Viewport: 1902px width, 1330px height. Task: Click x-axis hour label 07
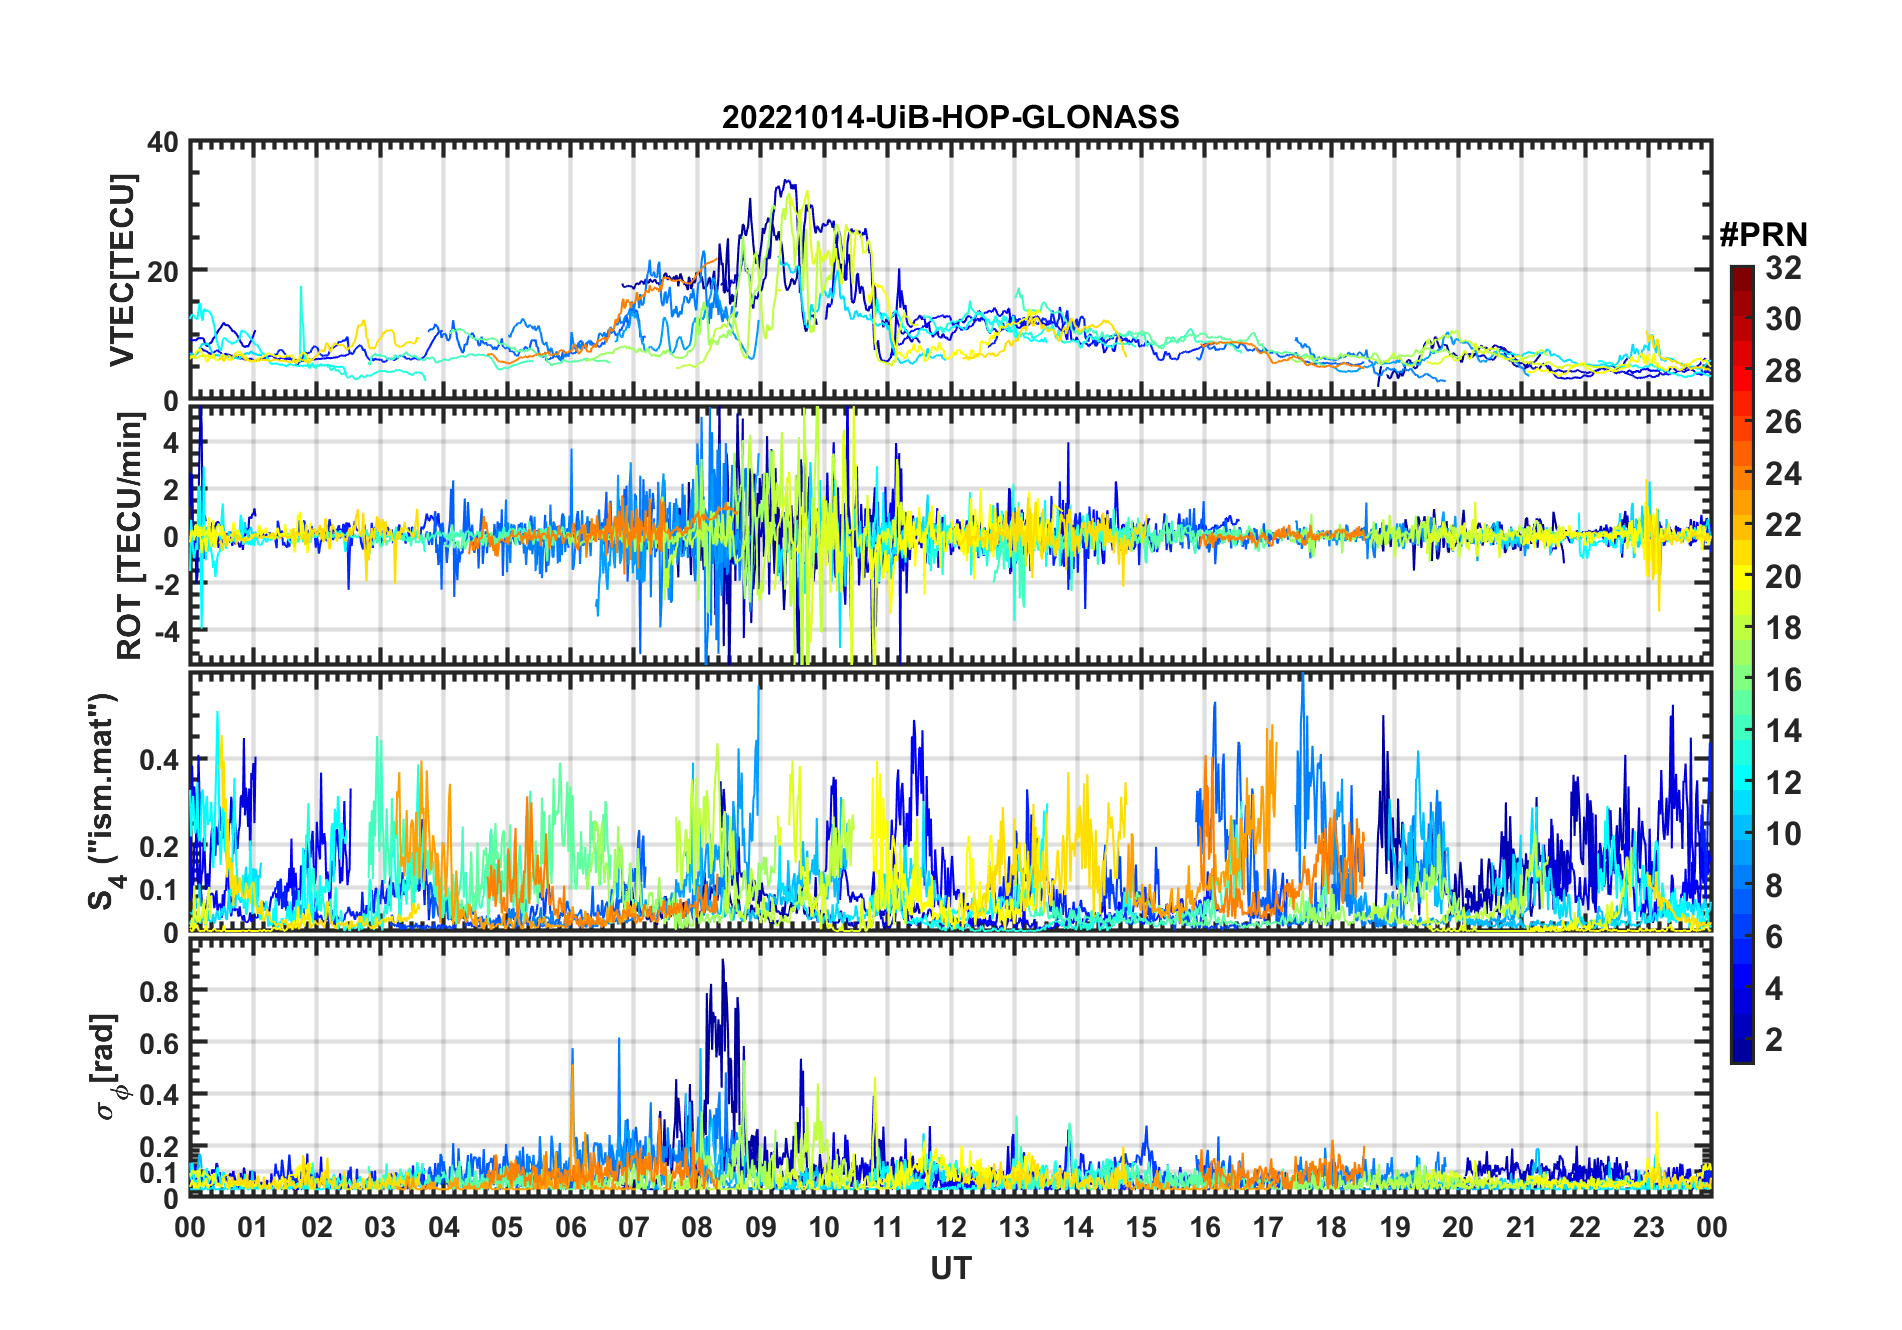click(x=634, y=1227)
